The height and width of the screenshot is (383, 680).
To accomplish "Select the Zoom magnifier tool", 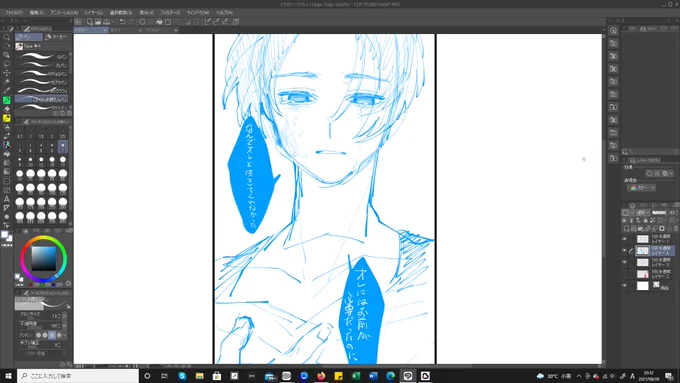I will (x=7, y=37).
